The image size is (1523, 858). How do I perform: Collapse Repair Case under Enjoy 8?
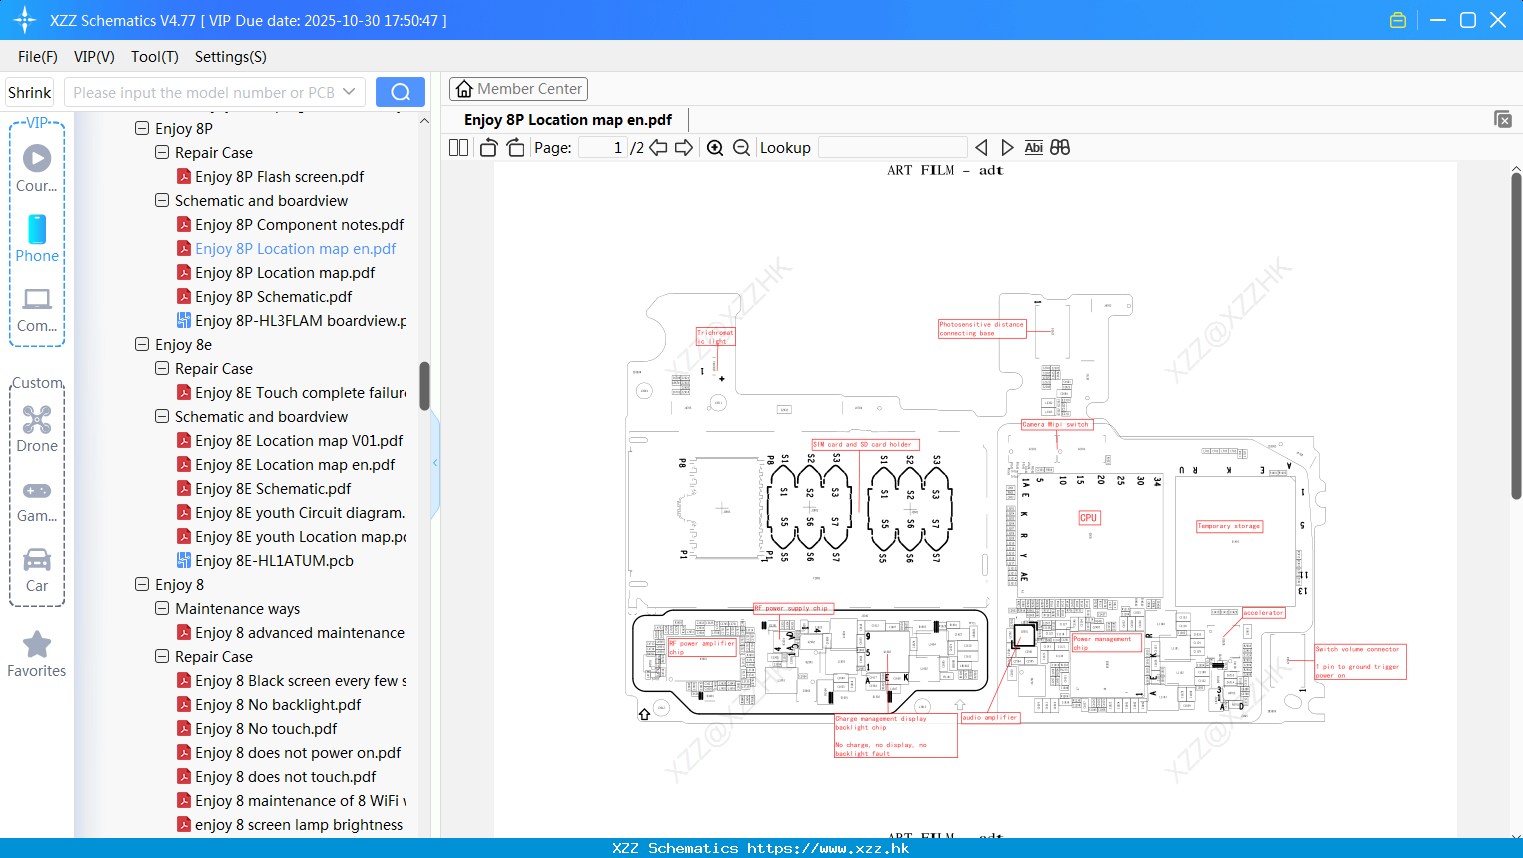(162, 656)
